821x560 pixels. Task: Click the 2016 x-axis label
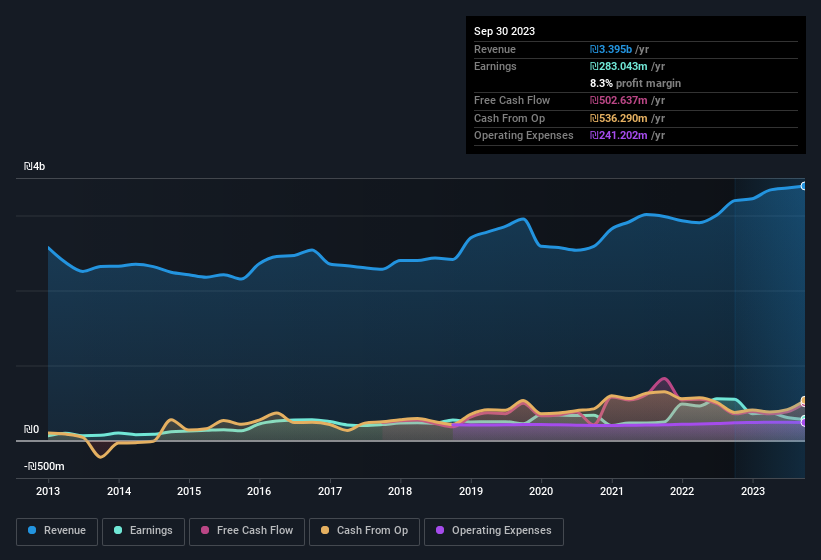click(259, 491)
